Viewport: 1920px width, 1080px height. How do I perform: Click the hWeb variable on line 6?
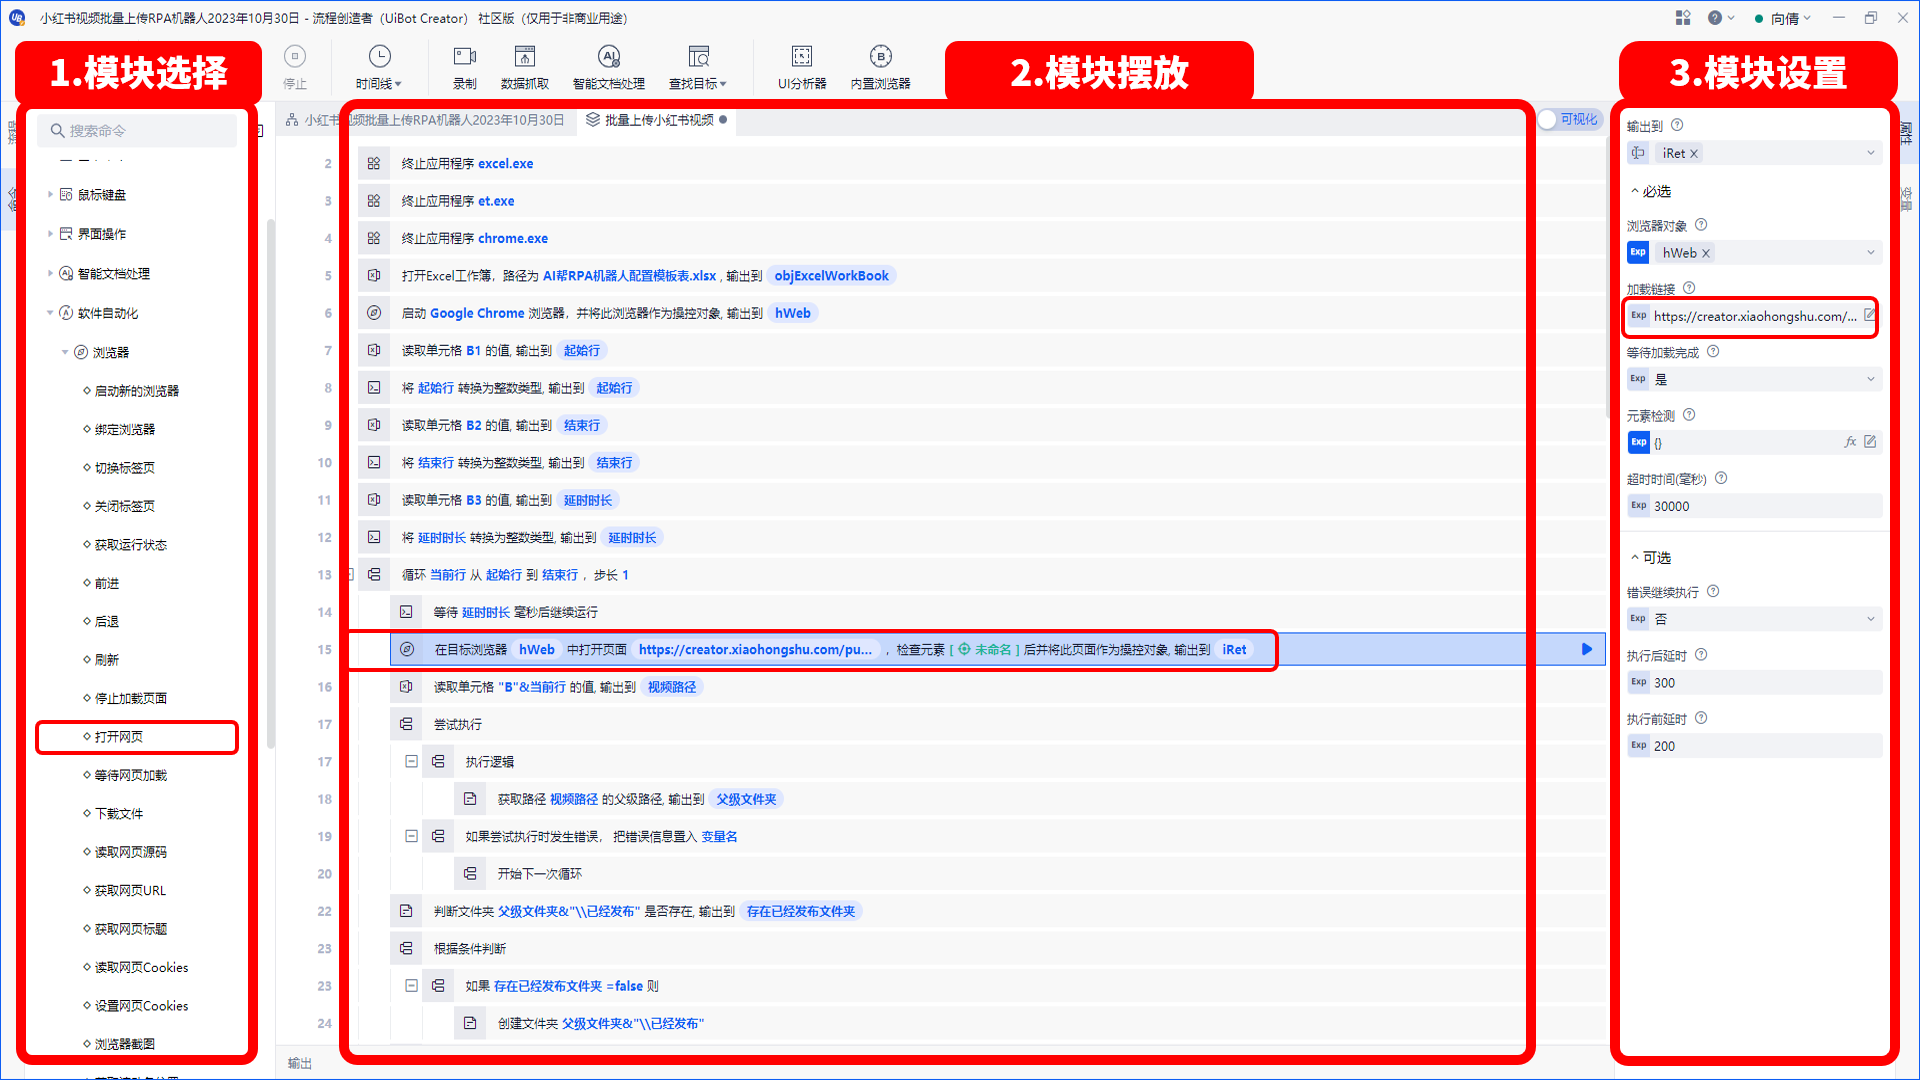pos(793,313)
